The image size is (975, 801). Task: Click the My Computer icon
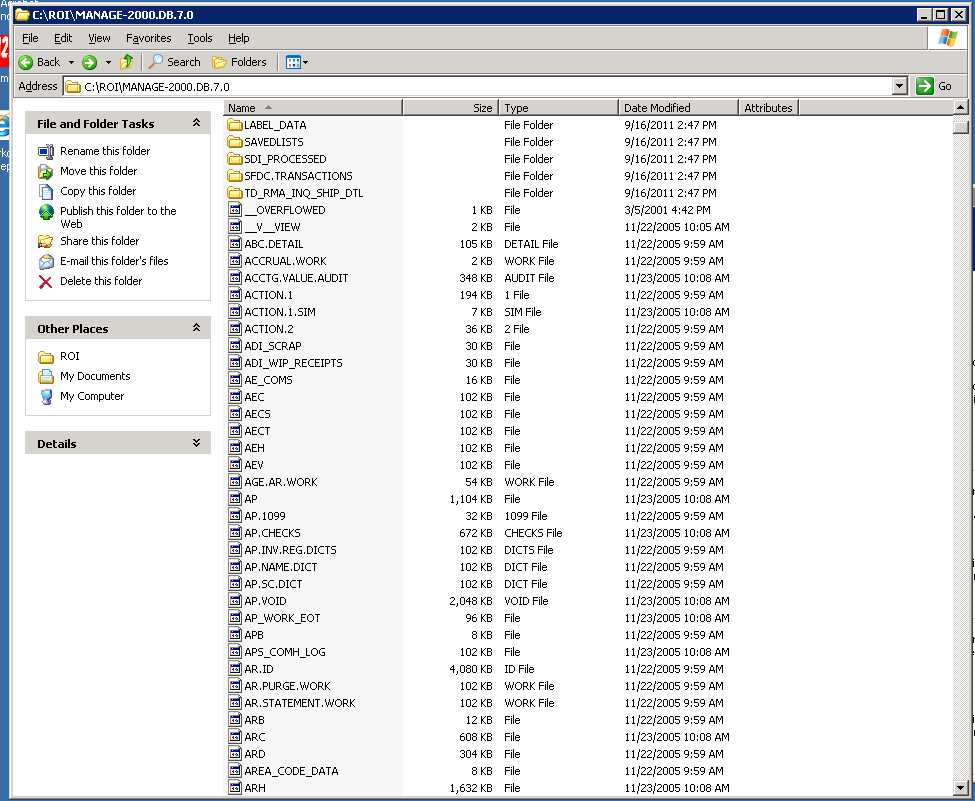tap(46, 397)
